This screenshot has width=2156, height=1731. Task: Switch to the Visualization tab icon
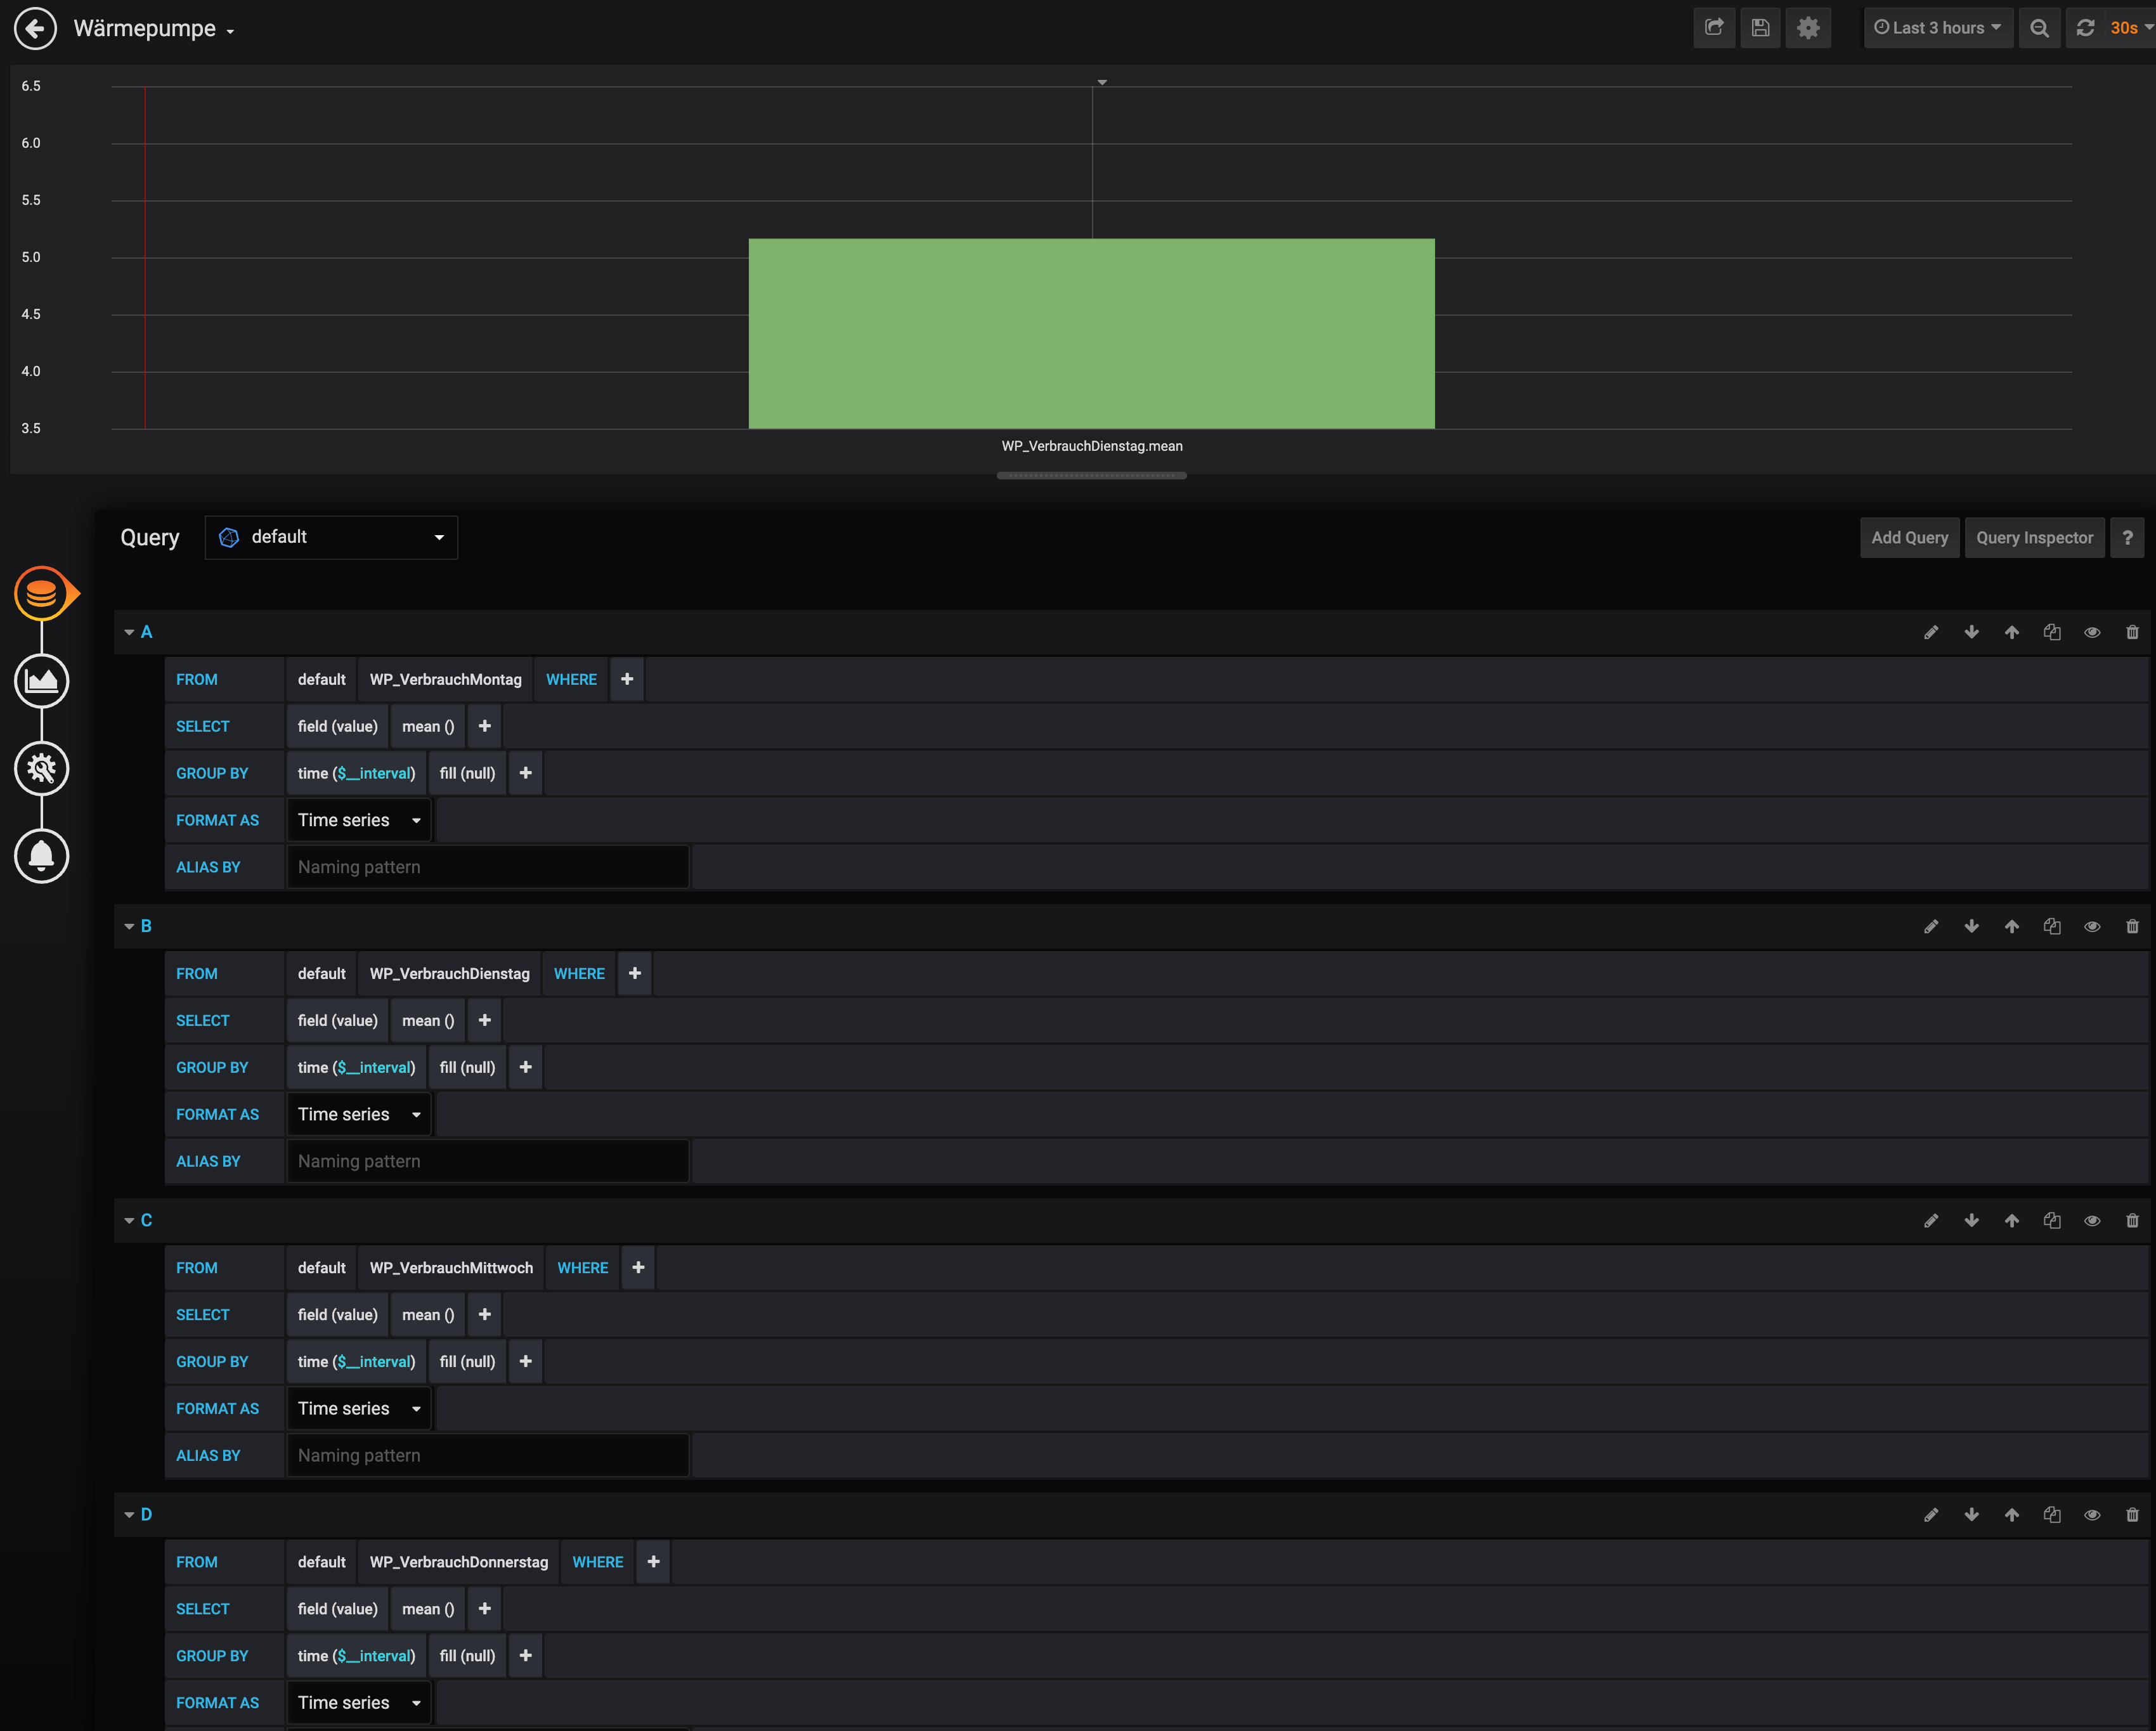pyautogui.click(x=42, y=681)
